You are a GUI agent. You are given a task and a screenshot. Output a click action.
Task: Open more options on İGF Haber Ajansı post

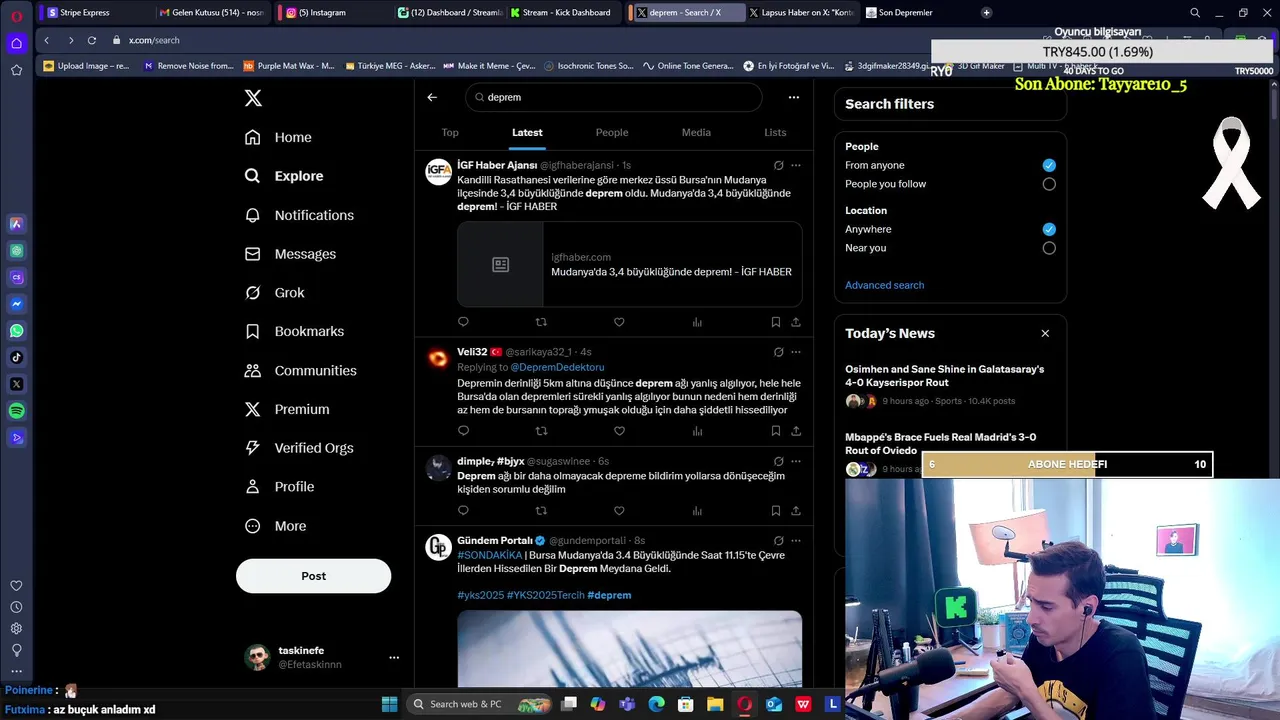pos(796,165)
